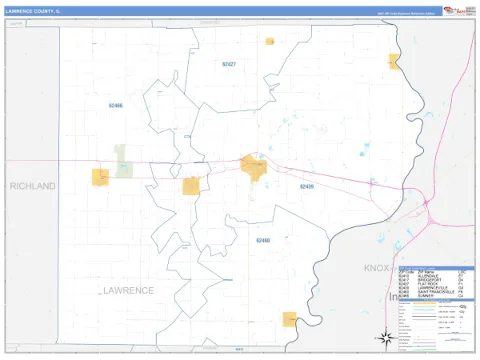Click ZIP code label 62466
Image resolution: width=480 pixels, height=360 pixels.
(x=116, y=106)
